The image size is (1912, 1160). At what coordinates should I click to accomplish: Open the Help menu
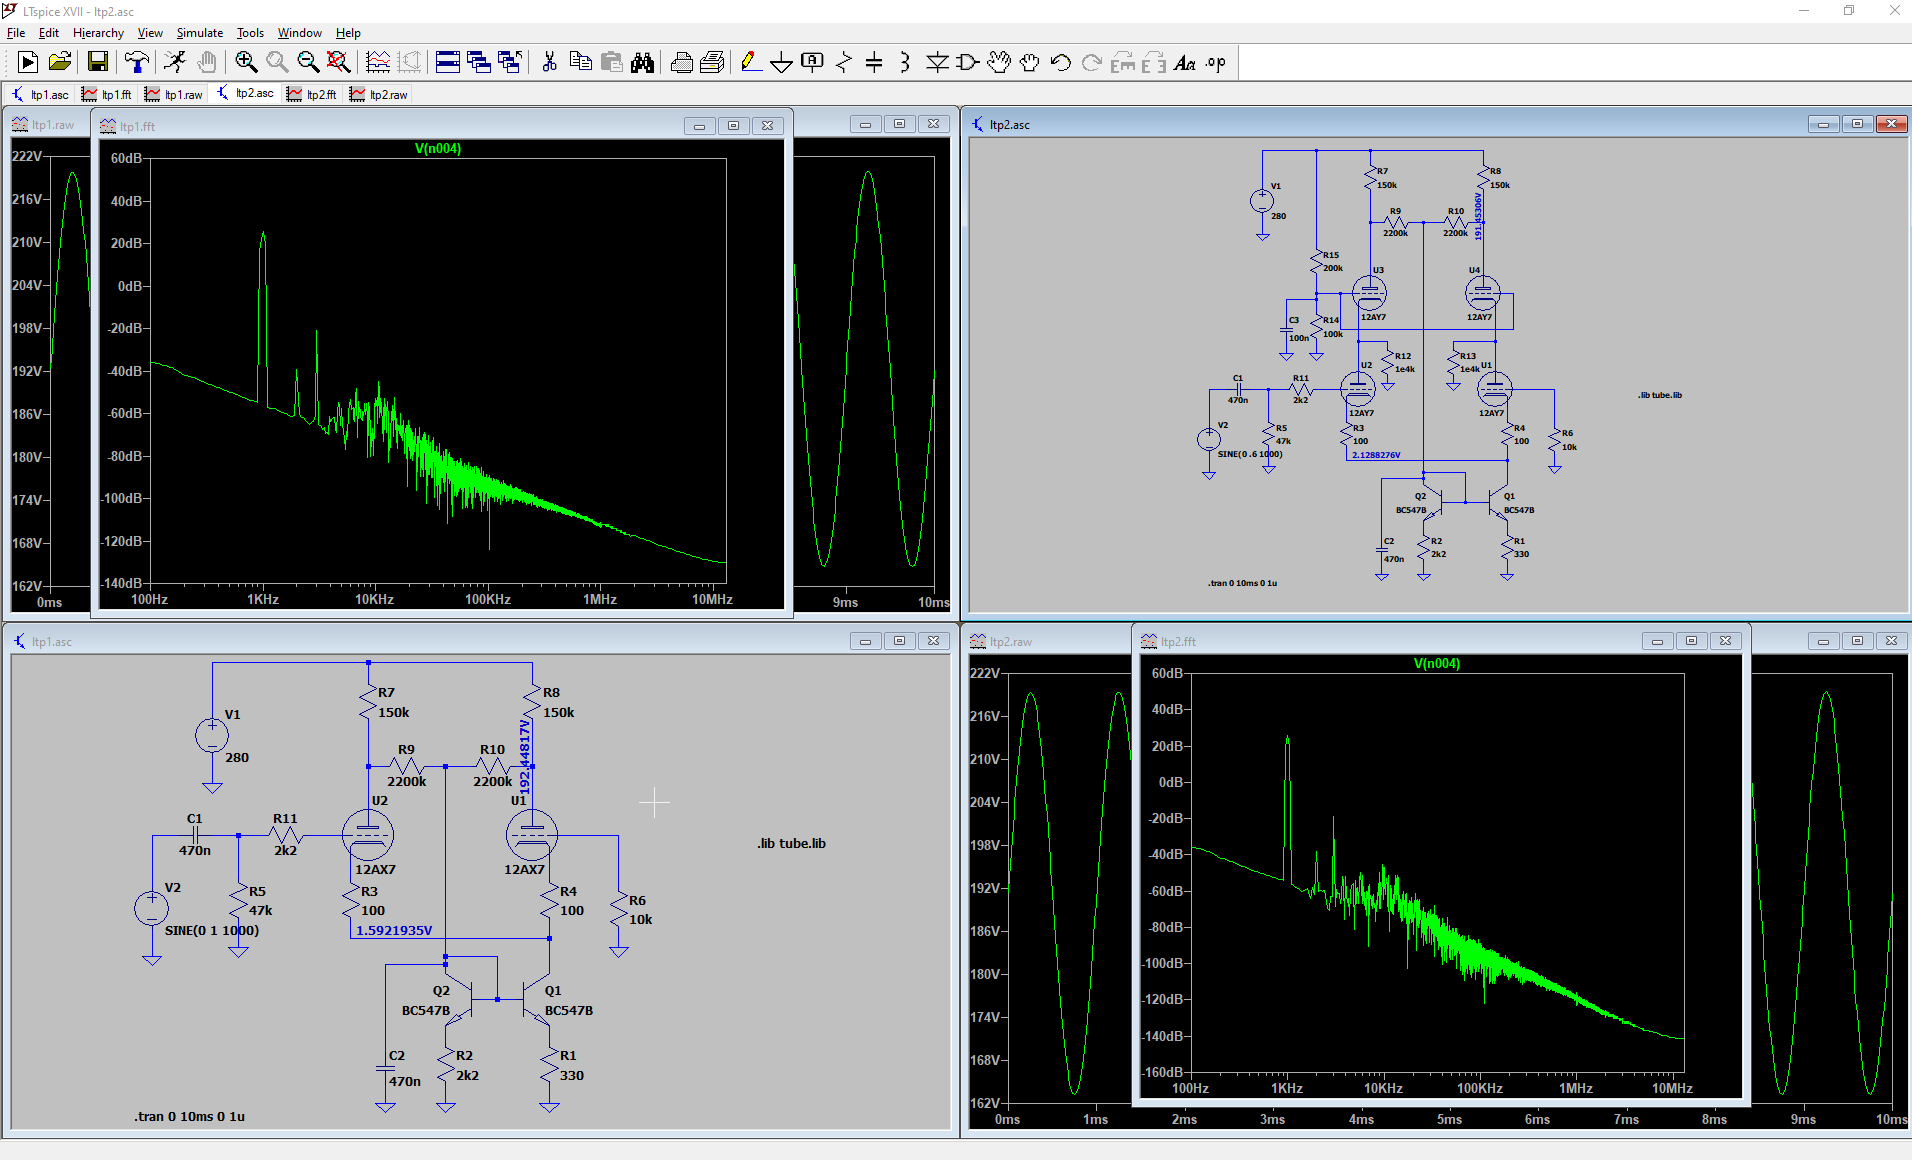(x=348, y=33)
